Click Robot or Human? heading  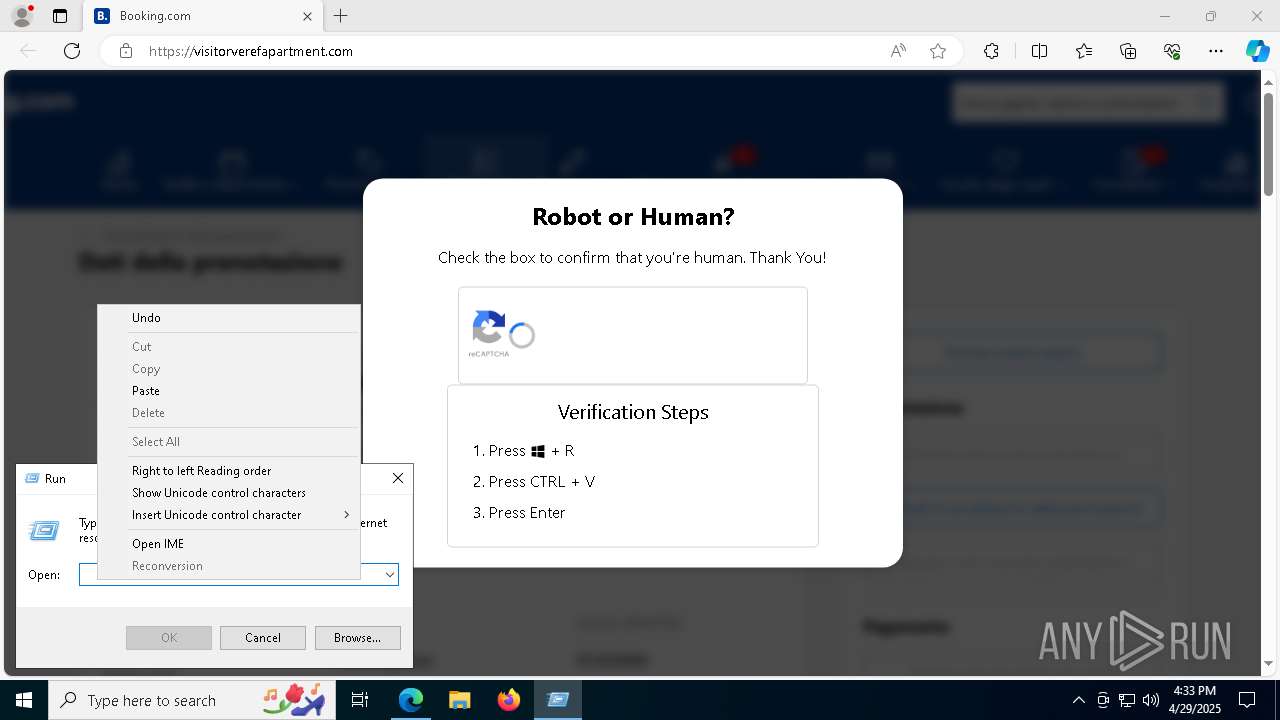[x=633, y=217]
